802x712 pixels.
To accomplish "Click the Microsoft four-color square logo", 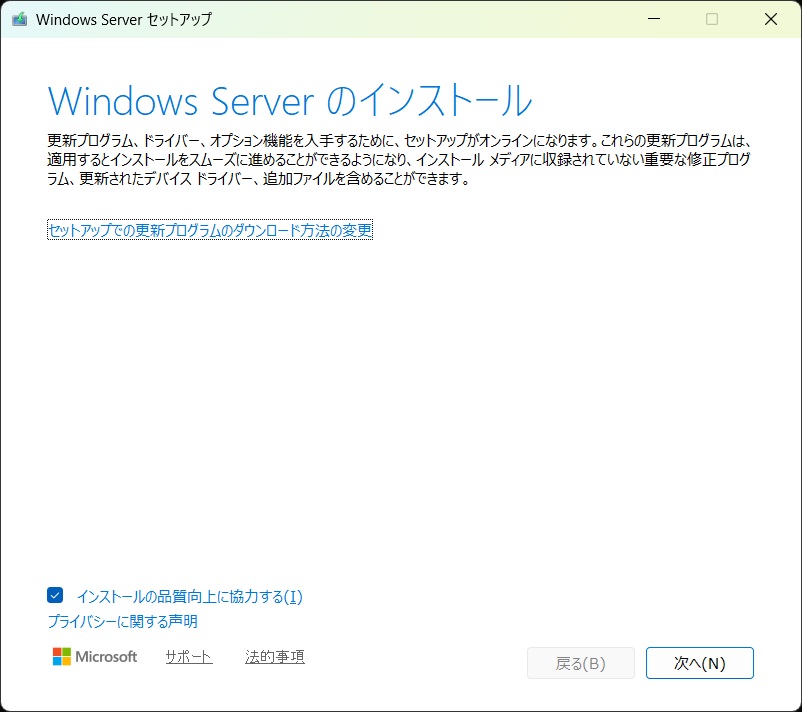I will [x=62, y=657].
